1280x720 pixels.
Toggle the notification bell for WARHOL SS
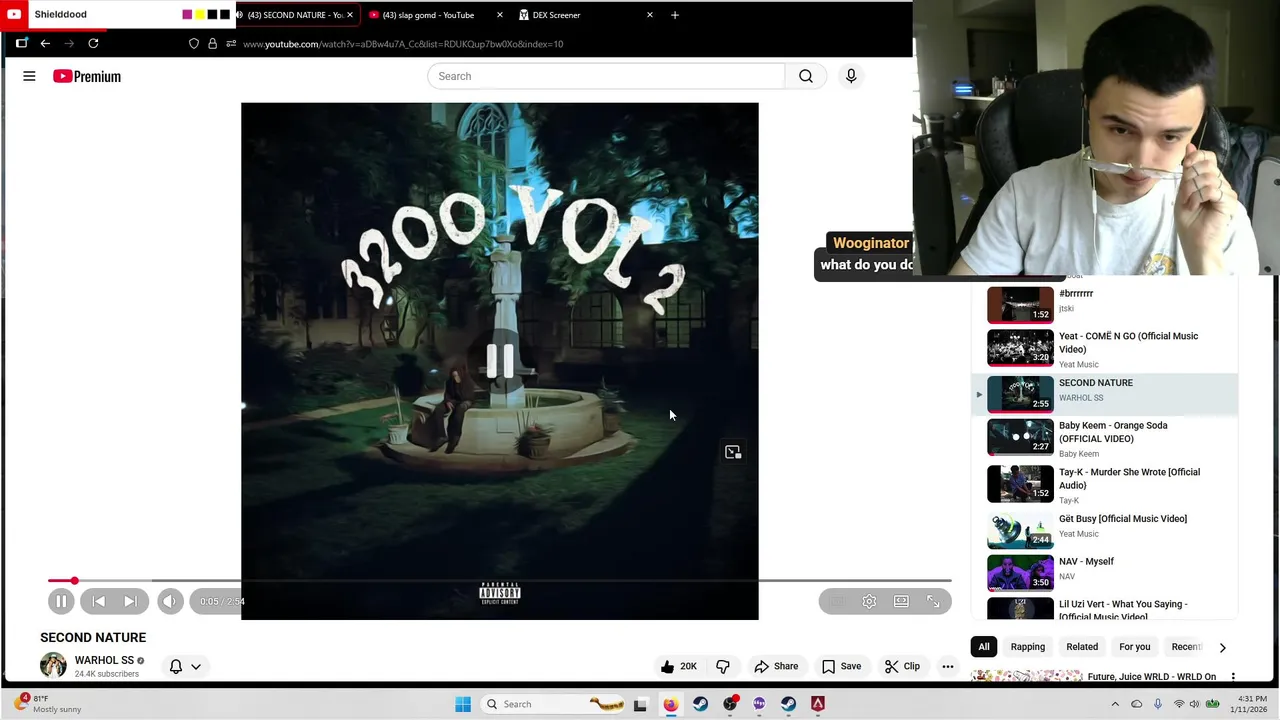176,666
